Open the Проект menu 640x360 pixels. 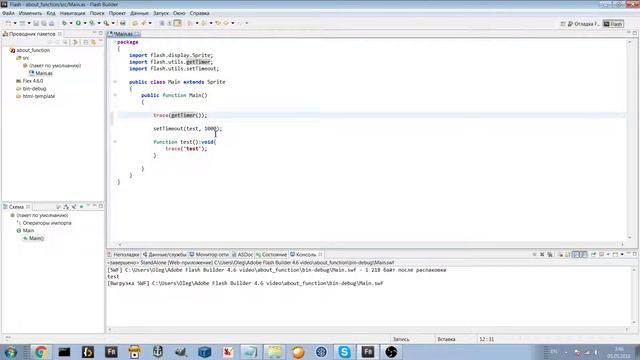point(117,13)
